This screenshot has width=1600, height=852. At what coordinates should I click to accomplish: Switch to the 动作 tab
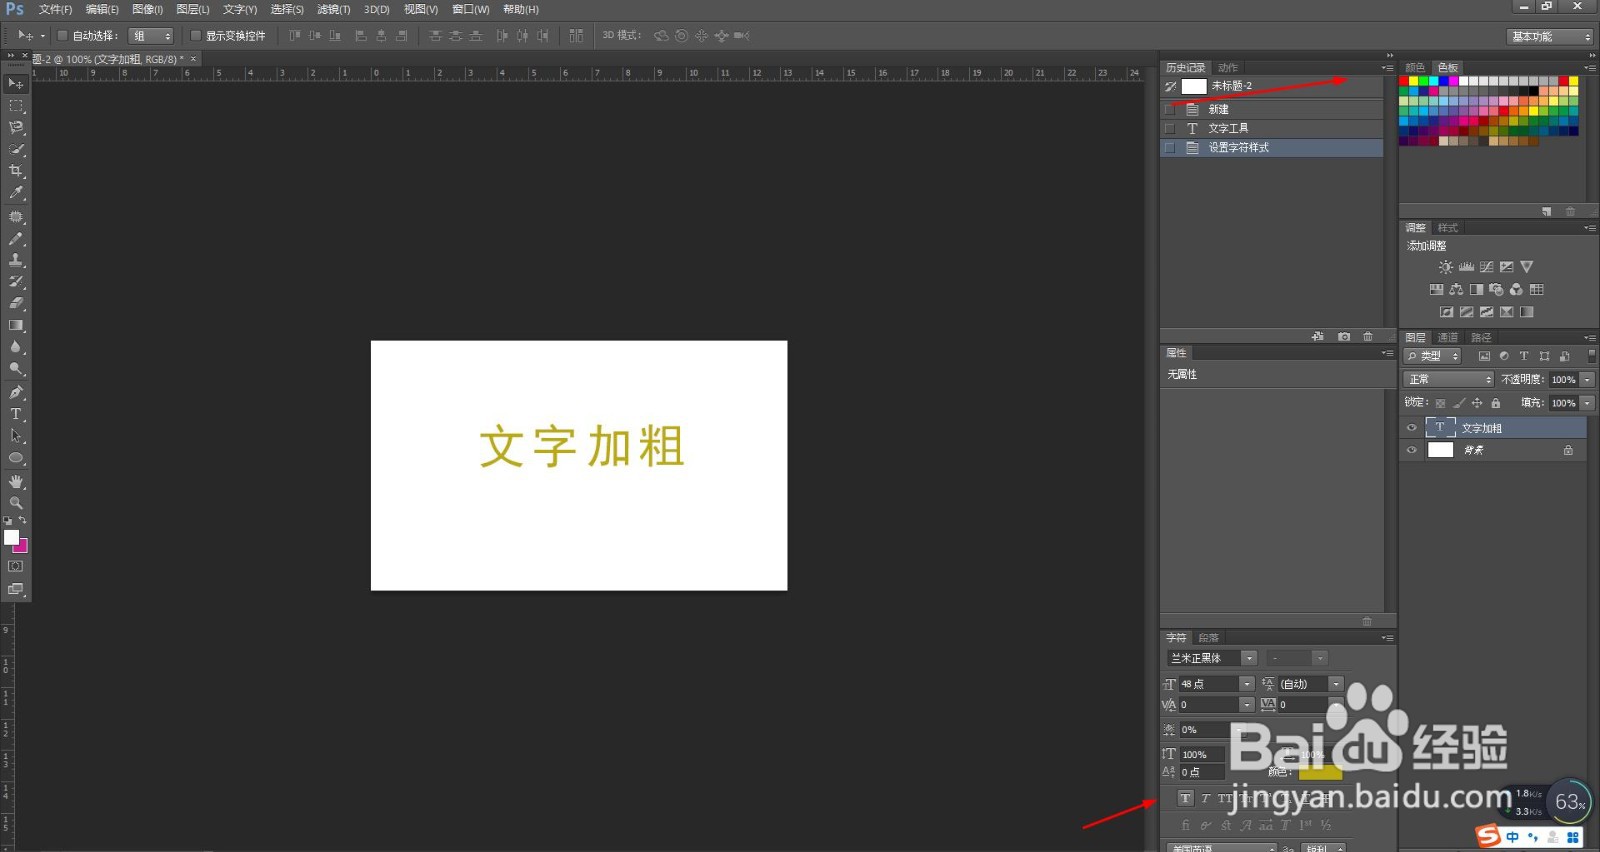point(1228,68)
